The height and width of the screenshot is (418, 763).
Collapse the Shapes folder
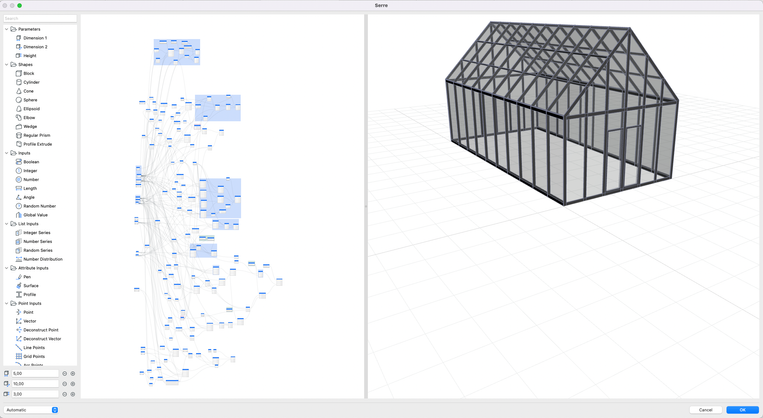(6, 64)
